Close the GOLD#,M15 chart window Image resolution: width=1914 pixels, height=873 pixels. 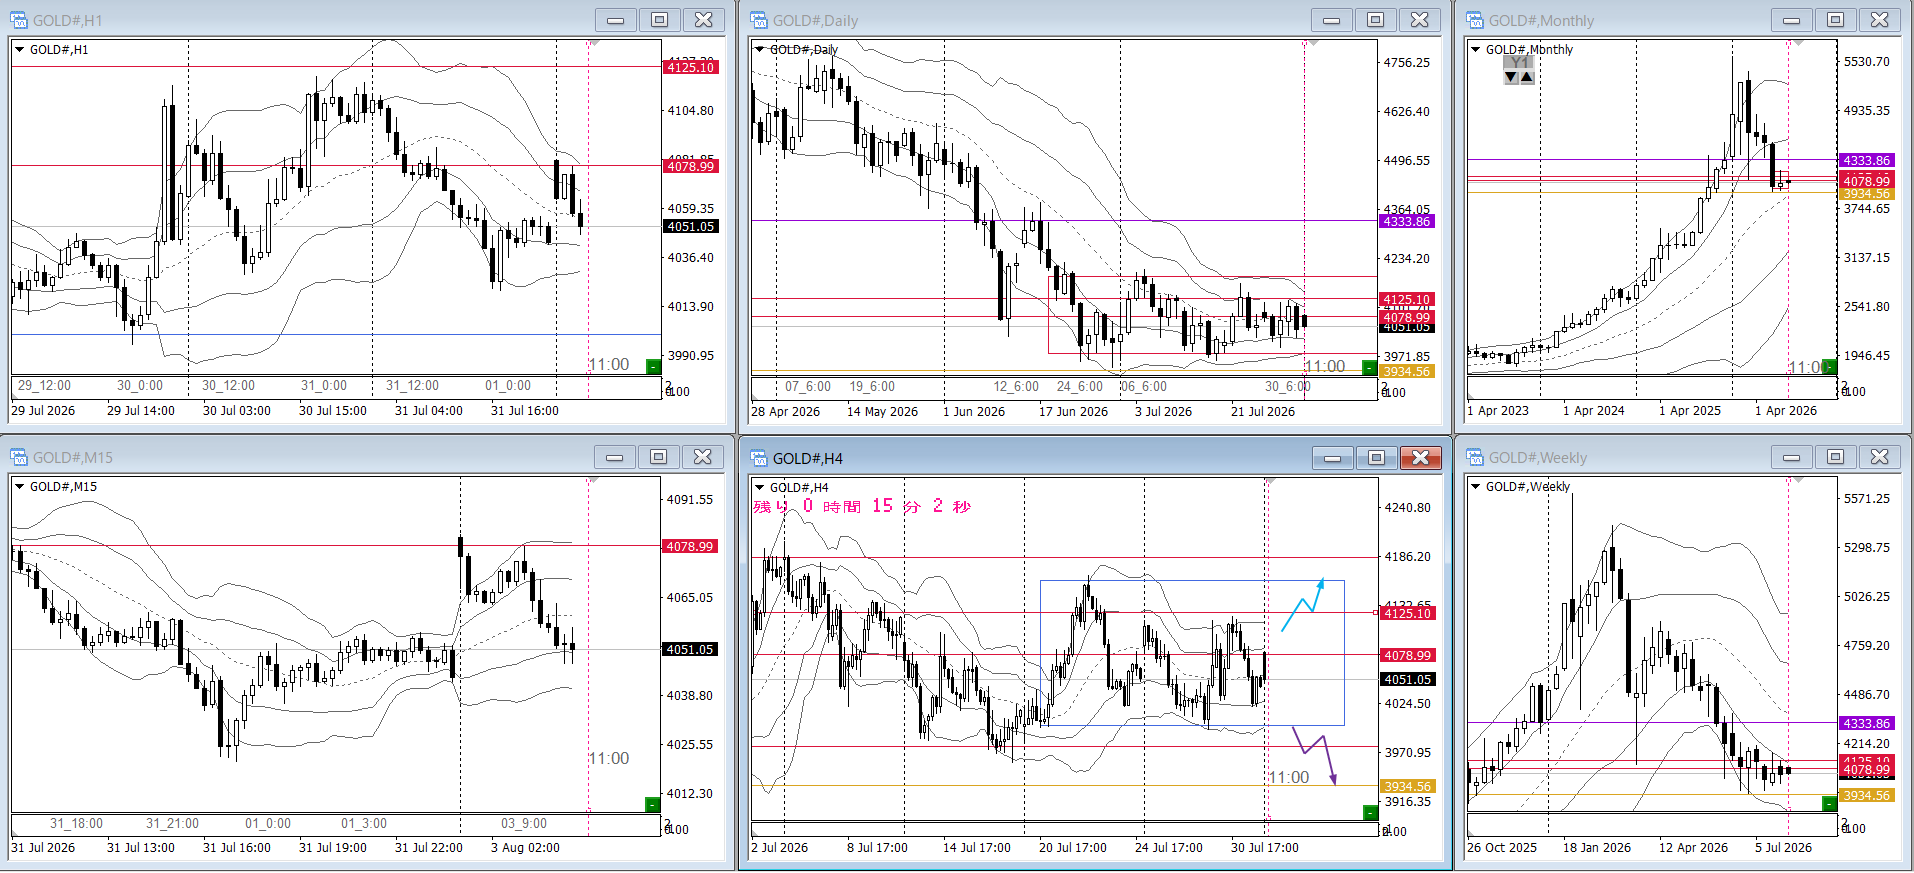click(x=703, y=457)
